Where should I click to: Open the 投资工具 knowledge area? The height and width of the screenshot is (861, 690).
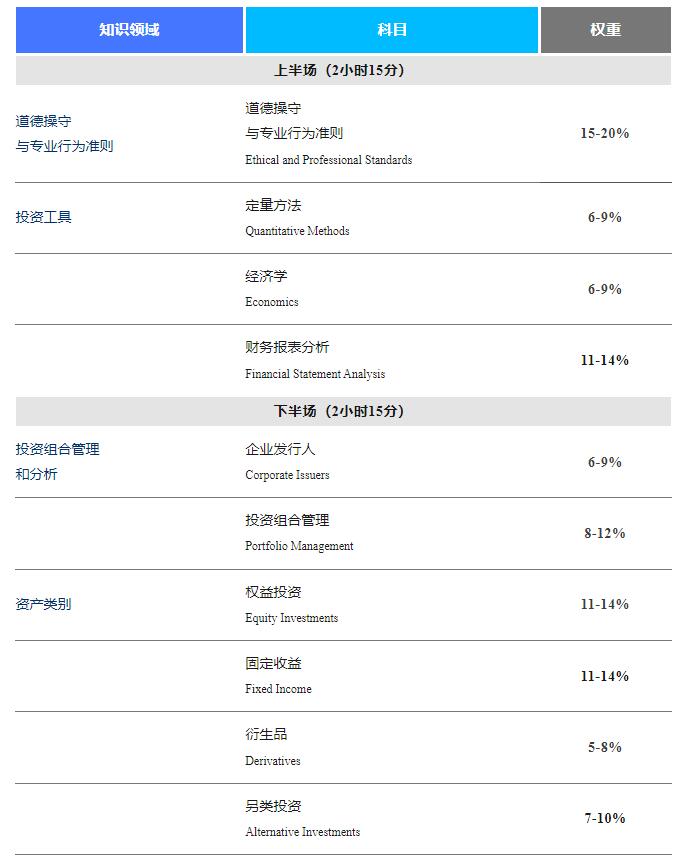44,217
